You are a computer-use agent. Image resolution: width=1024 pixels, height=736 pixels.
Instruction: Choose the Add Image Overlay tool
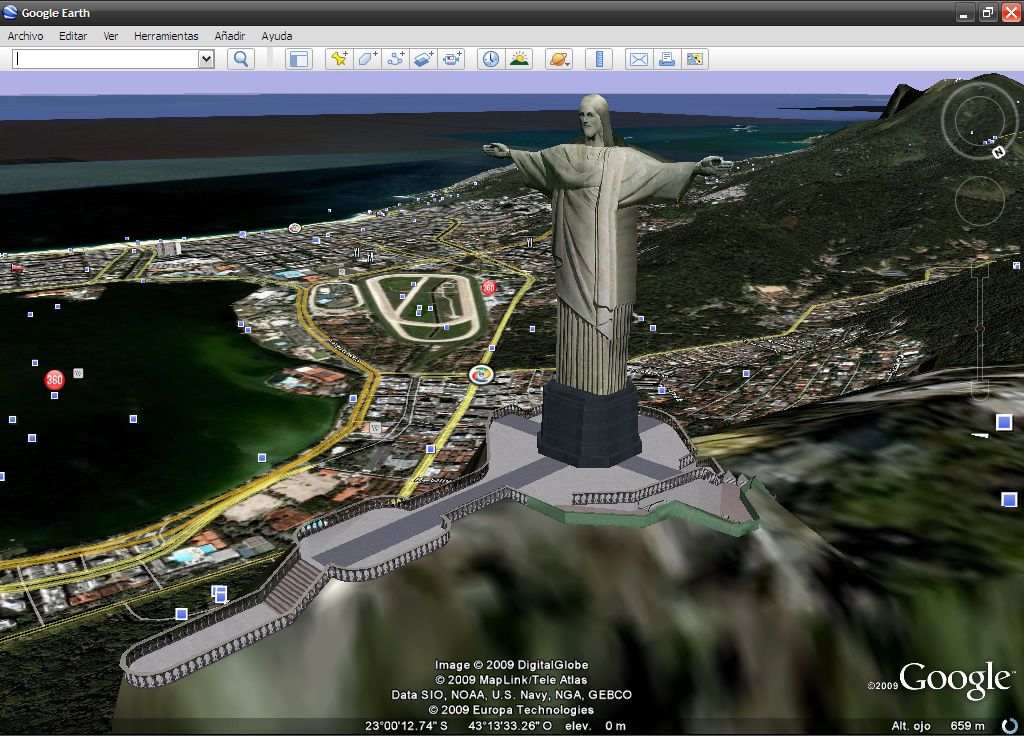423,59
